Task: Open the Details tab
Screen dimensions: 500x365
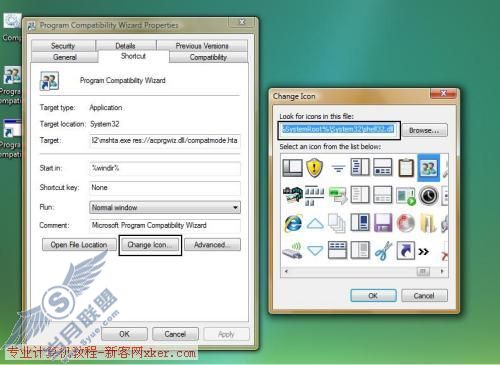Action: (126, 46)
